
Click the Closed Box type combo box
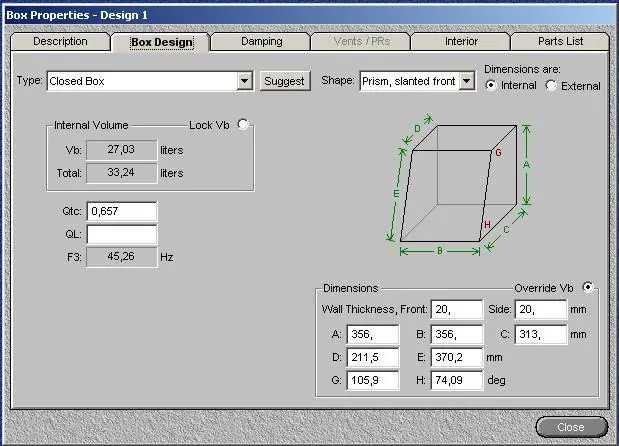point(150,81)
